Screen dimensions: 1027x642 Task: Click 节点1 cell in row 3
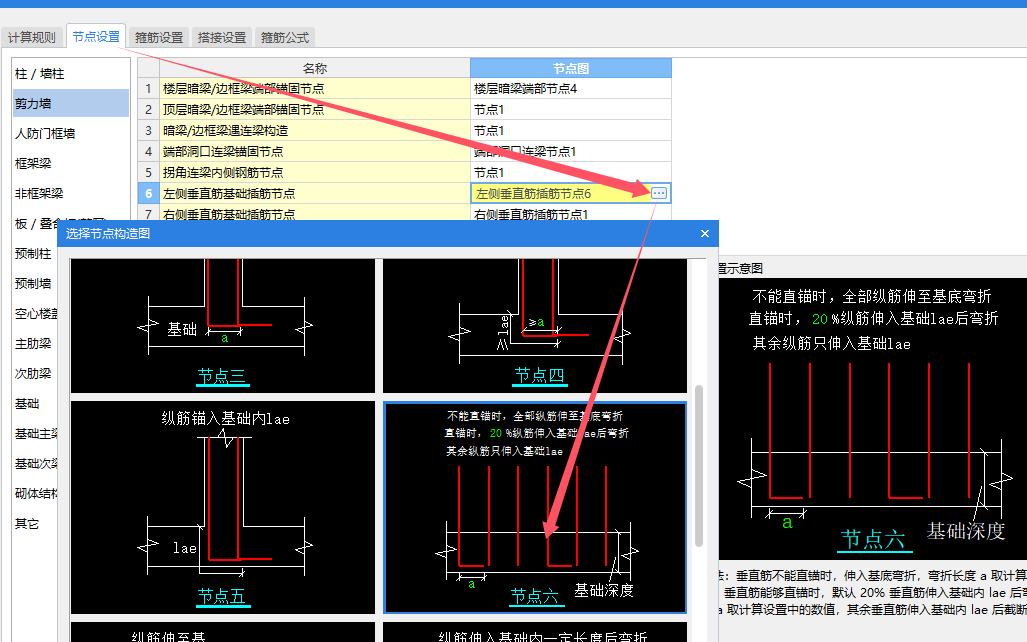570,130
